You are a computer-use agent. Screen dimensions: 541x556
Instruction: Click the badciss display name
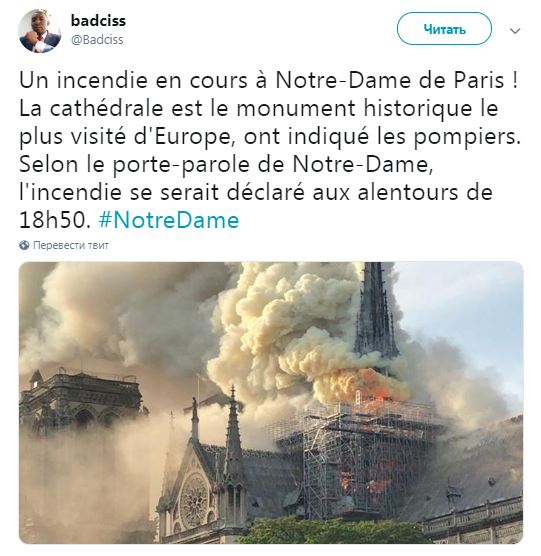coord(98,21)
